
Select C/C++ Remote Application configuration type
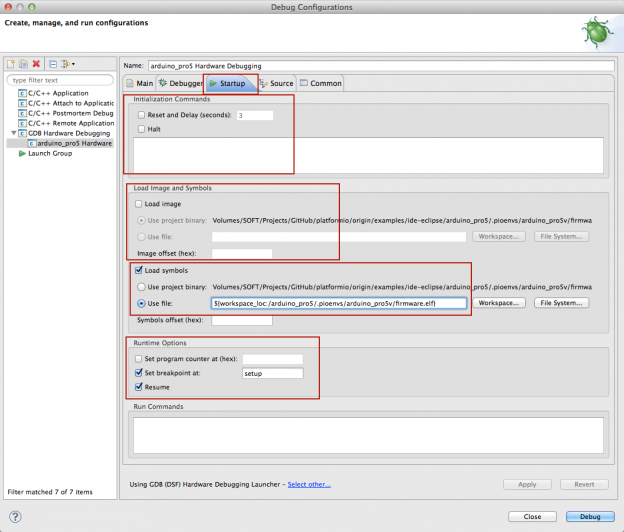pyautogui.click(x=68, y=123)
